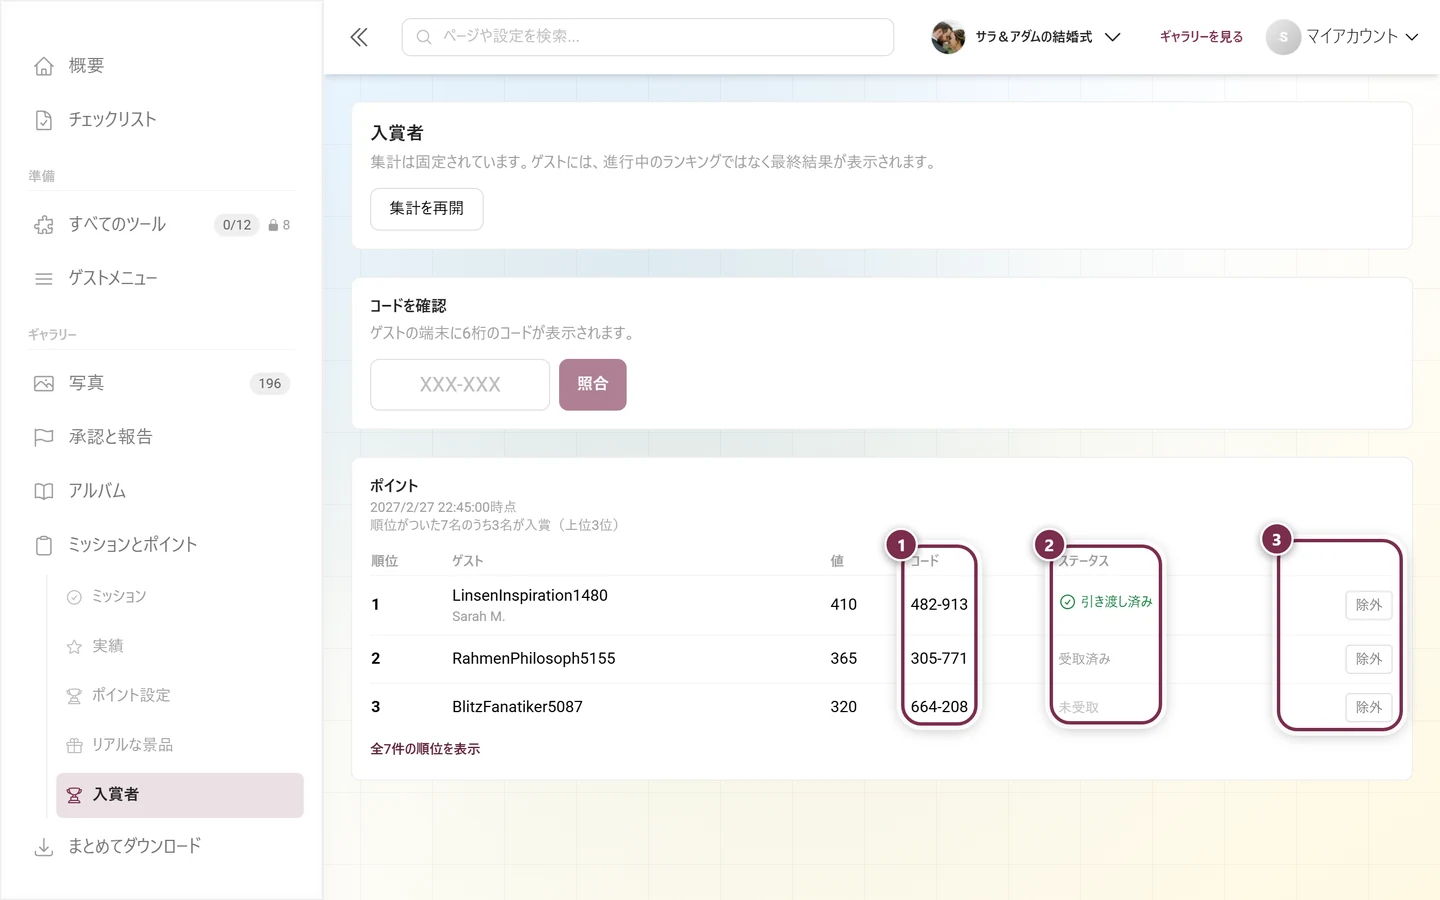The width and height of the screenshot is (1440, 900).
Task: Select the 入賞者 sidebar item
Action: [180, 795]
